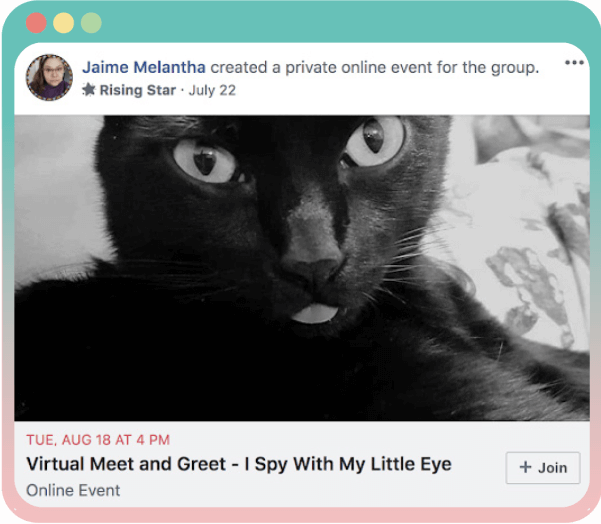Click the TUE, AUG 18 AT 4 PM date
601x524 pixels.
point(98,439)
